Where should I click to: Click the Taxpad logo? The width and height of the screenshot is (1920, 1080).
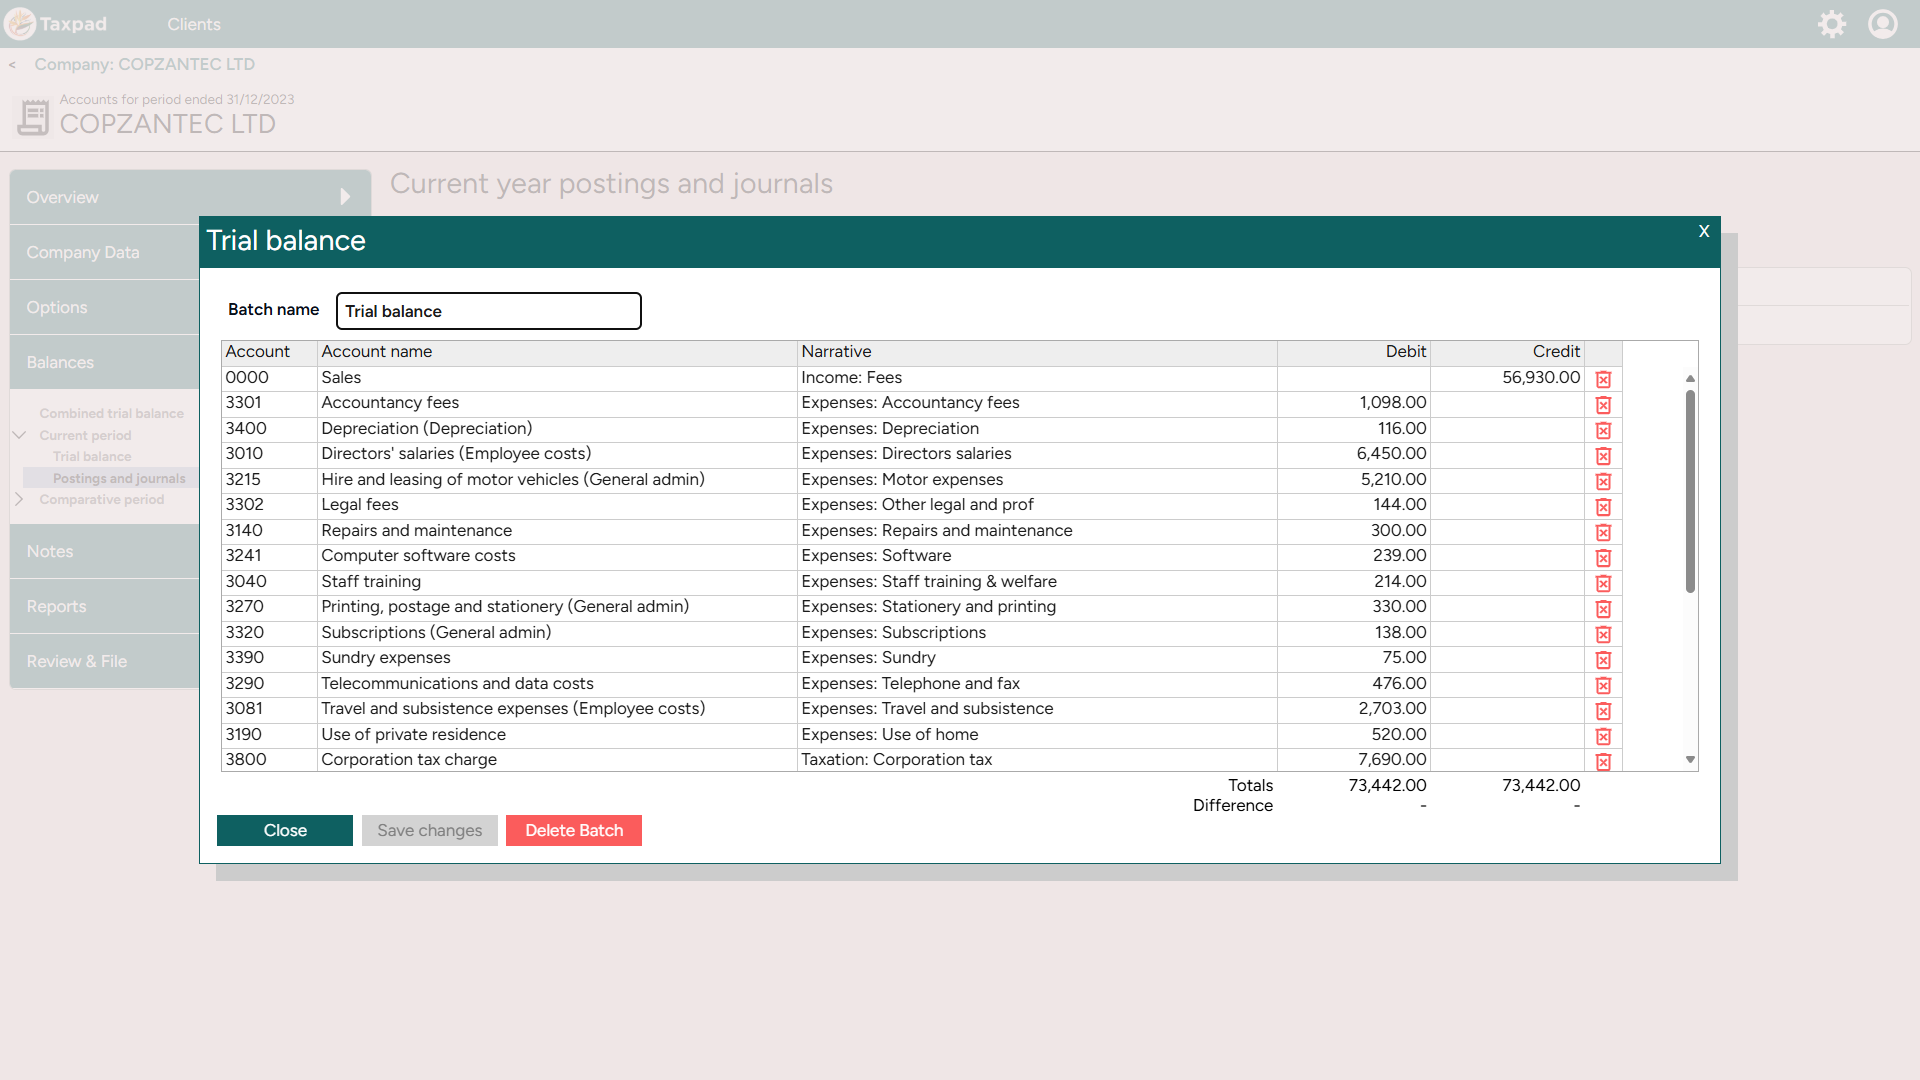[57, 23]
